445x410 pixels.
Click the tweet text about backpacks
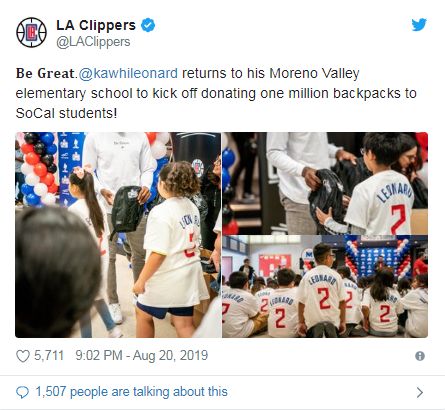click(216, 93)
